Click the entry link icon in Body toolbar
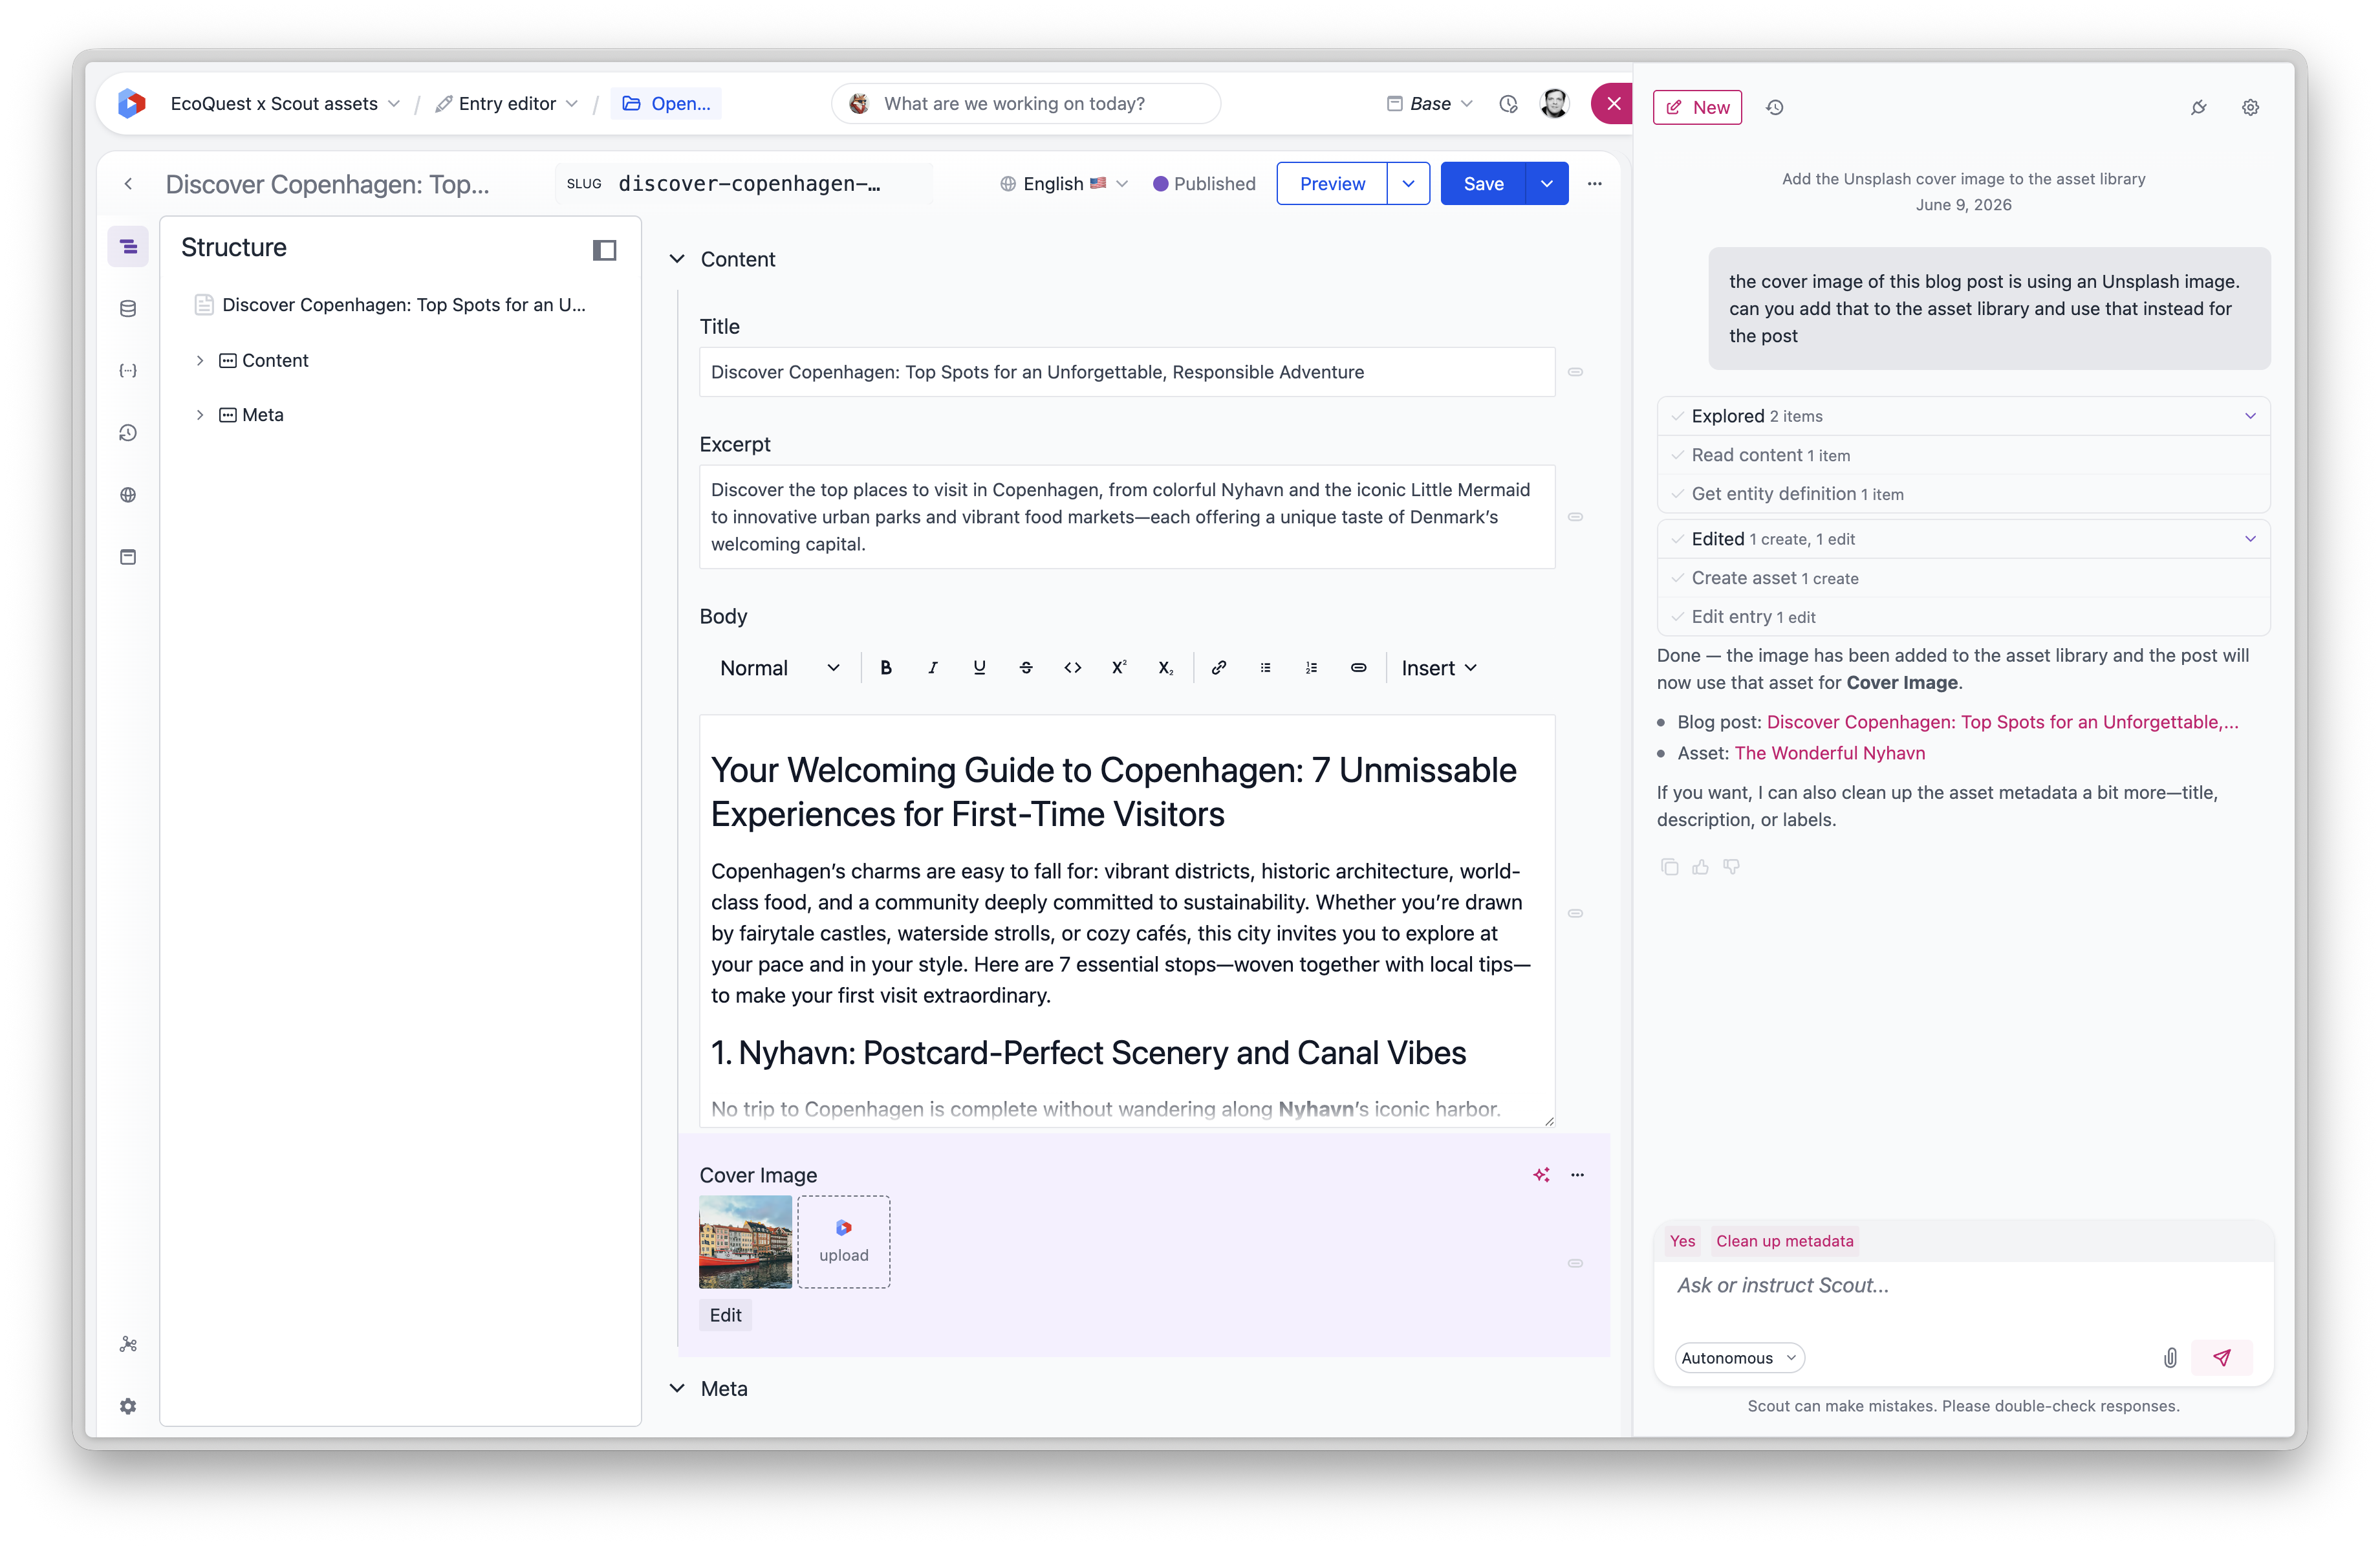This screenshot has width=2380, height=1546. (1358, 668)
